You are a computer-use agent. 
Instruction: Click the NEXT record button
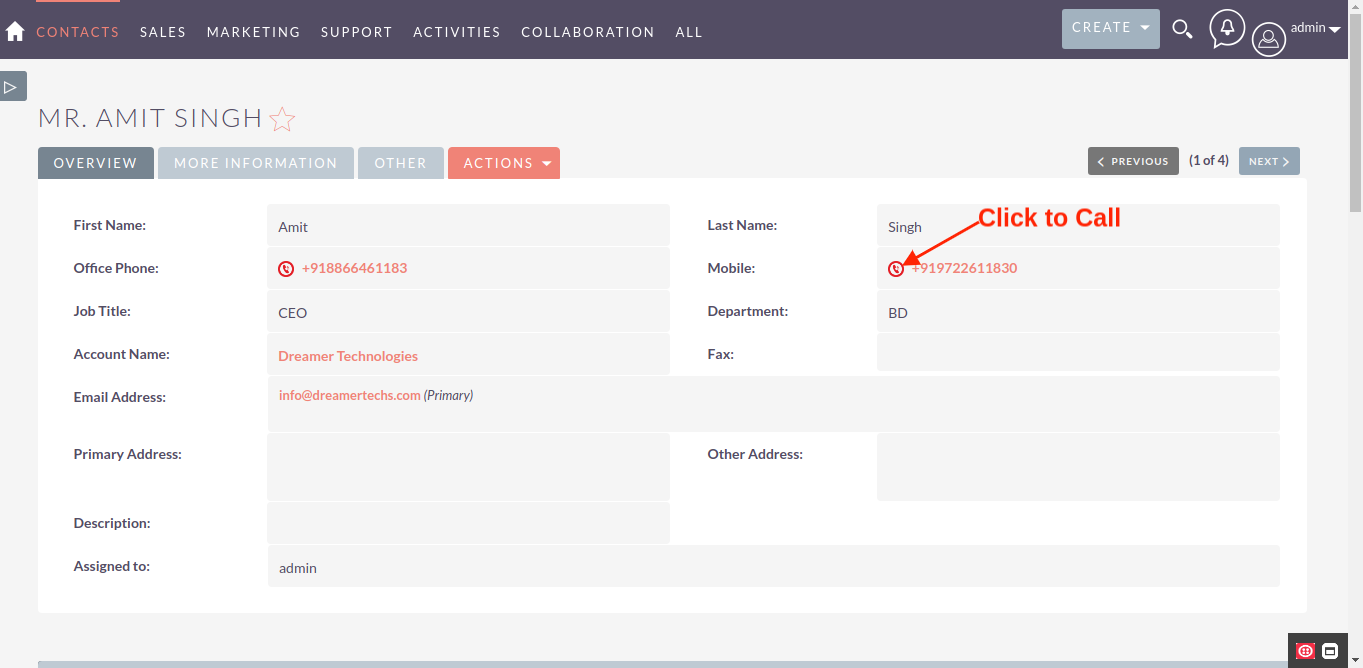[1268, 160]
